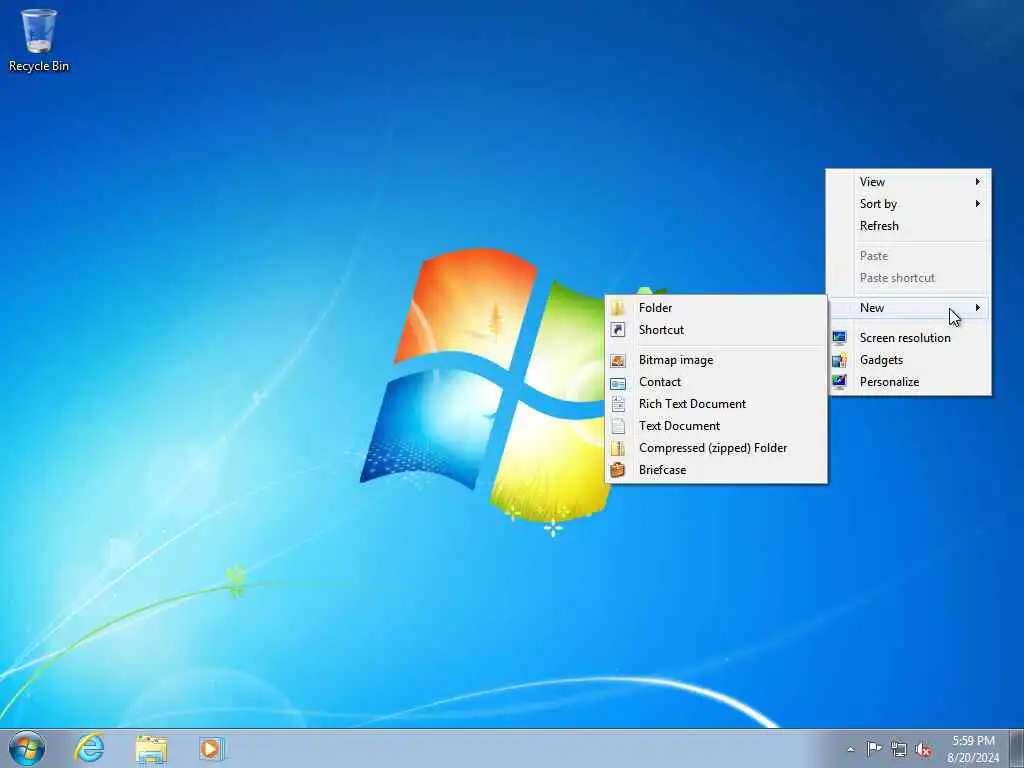Click the Folder icon in the New submenu
1024x768 pixels.
[x=618, y=308]
